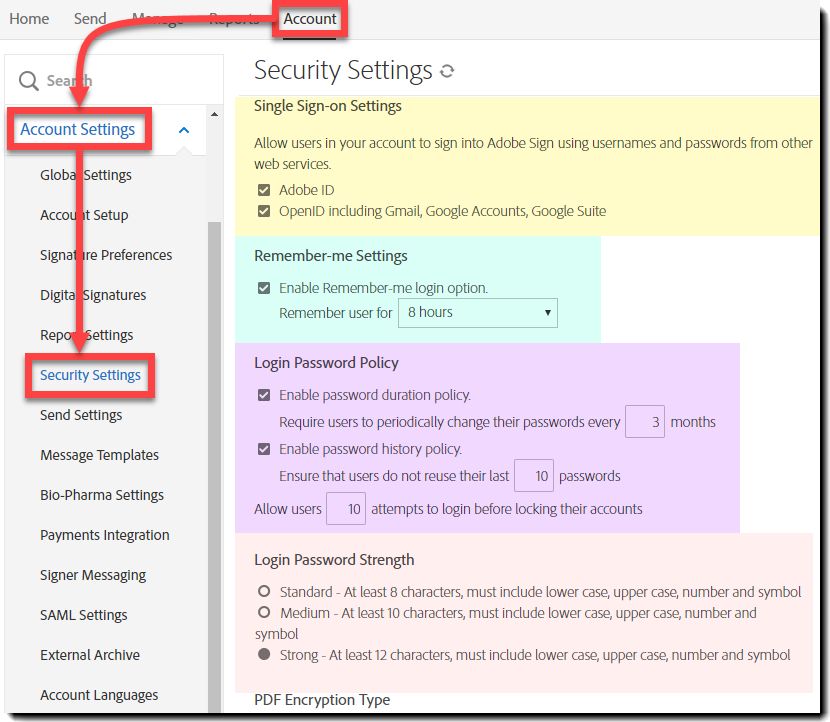The width and height of the screenshot is (830, 722).
Task: Collapse the Account Settings section chevron
Action: pos(184,130)
